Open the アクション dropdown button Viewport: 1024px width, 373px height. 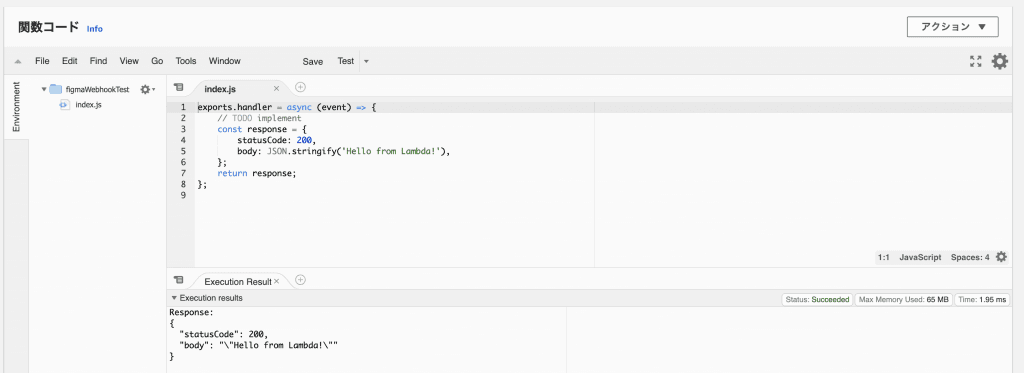[x=952, y=27]
